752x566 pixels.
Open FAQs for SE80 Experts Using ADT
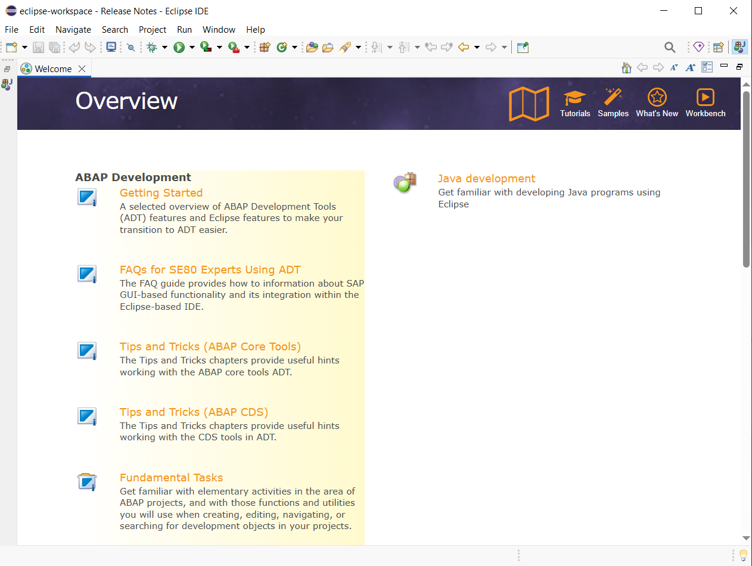pos(210,270)
